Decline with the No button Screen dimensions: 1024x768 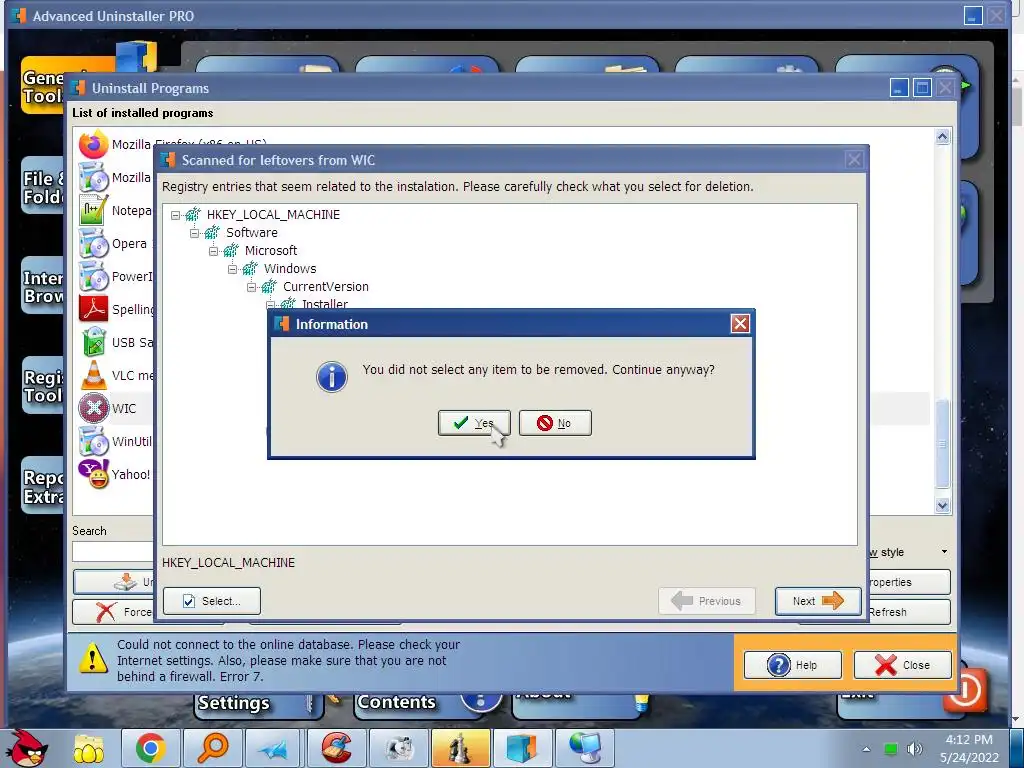click(x=555, y=423)
